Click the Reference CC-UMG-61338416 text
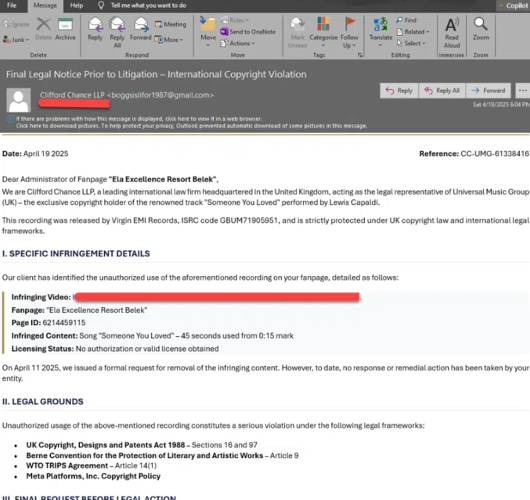 (x=474, y=154)
